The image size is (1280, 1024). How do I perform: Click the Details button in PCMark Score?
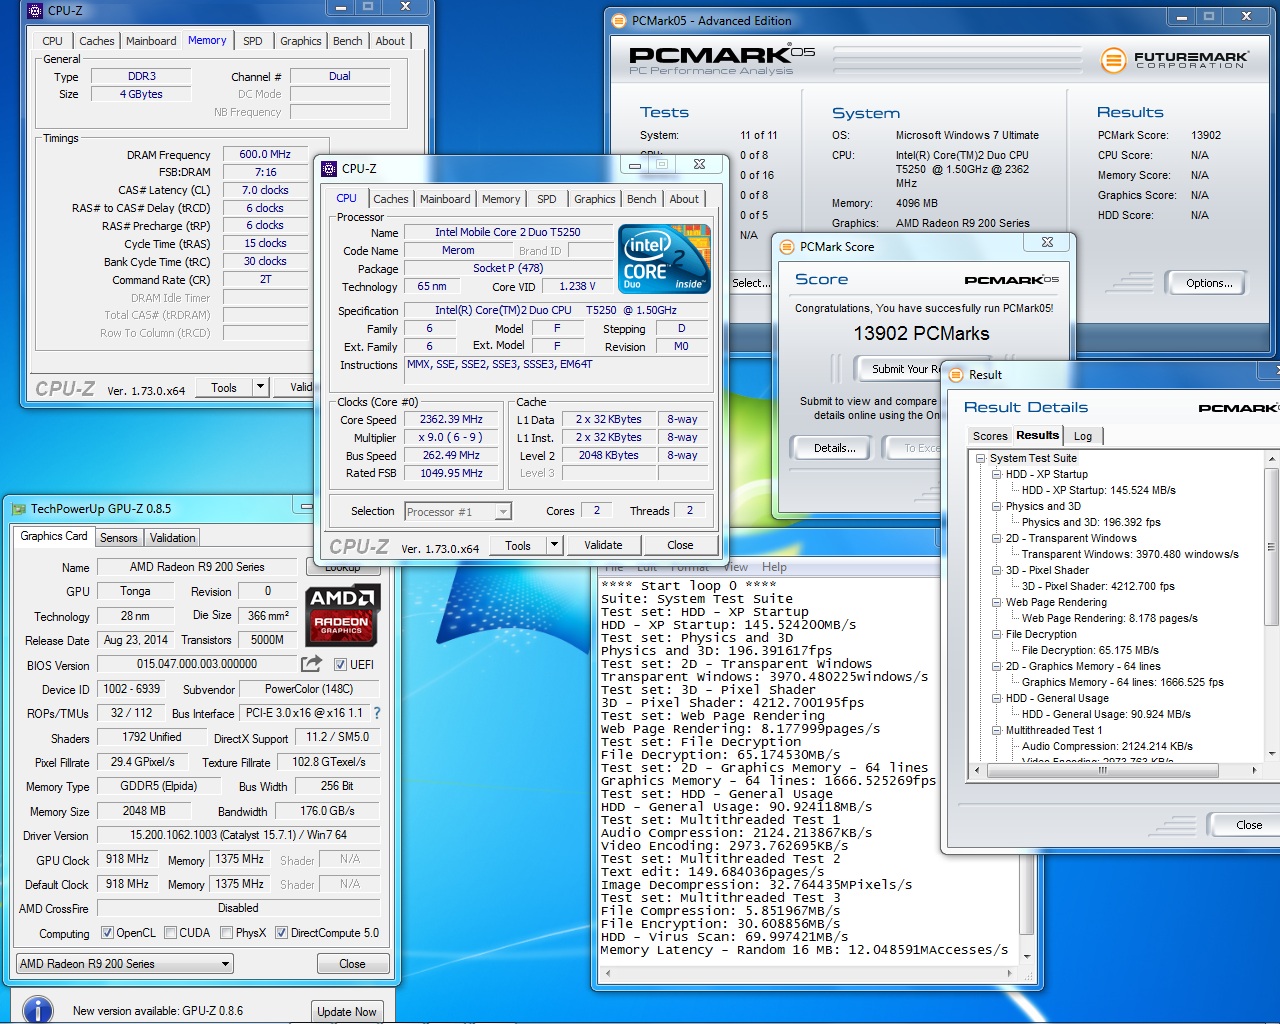point(834,448)
